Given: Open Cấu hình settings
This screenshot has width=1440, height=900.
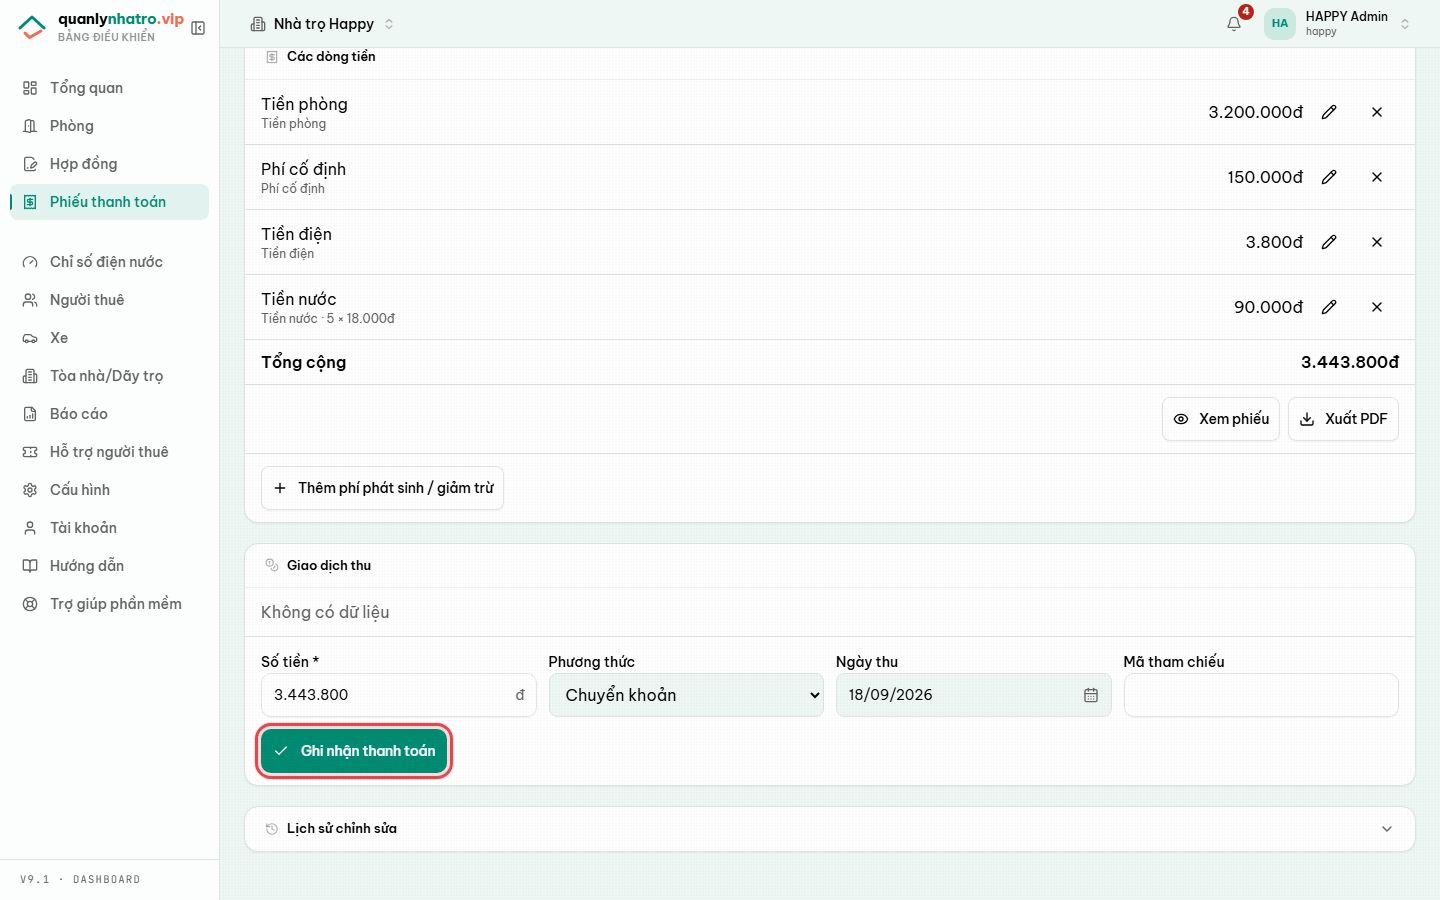Looking at the screenshot, I should tap(110, 490).
